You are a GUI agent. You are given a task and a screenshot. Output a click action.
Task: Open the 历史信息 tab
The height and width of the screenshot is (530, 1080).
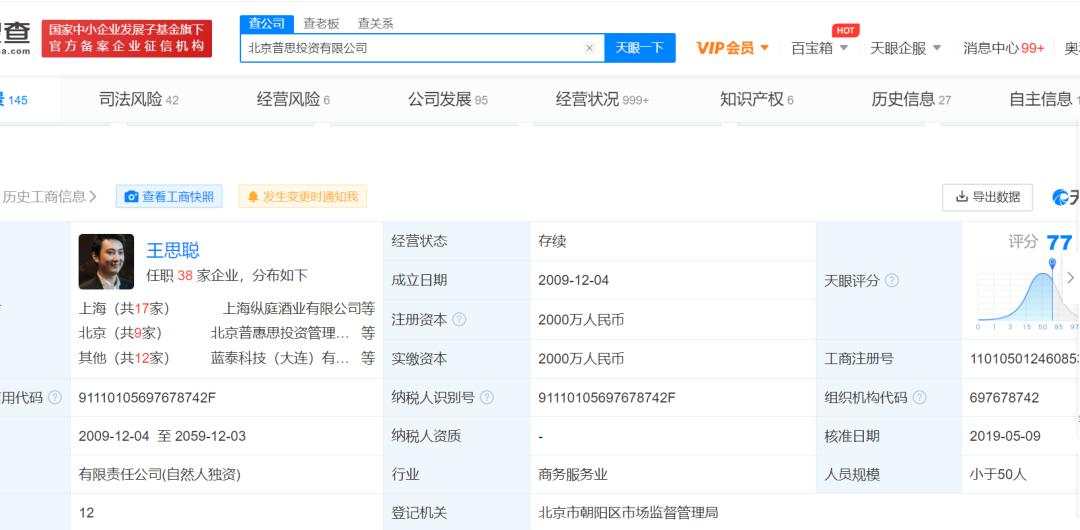911,100
